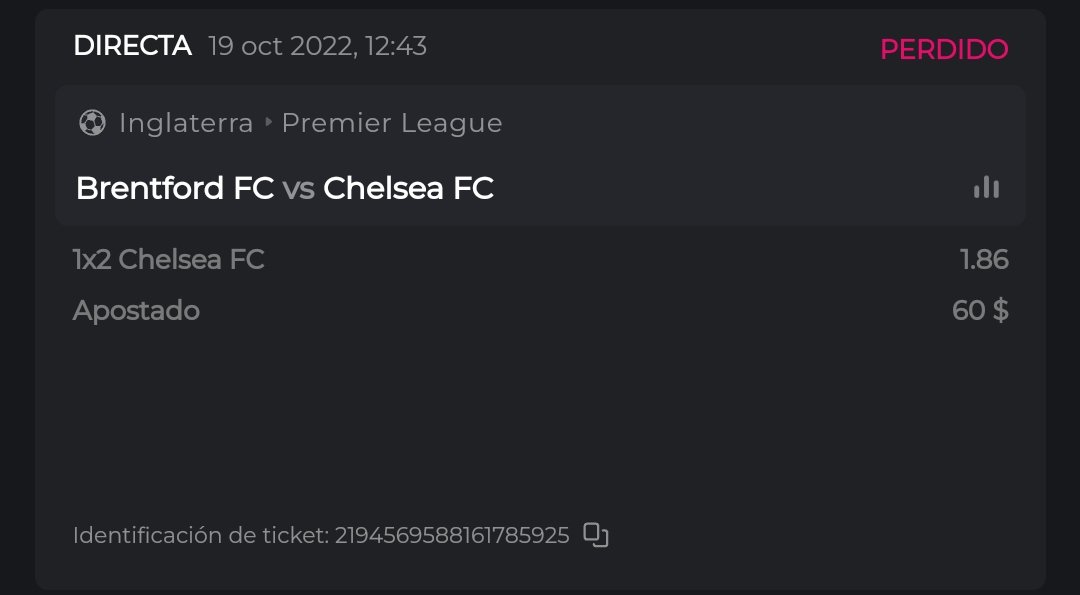
Task: Open the Premier League competition link
Action: (392, 123)
